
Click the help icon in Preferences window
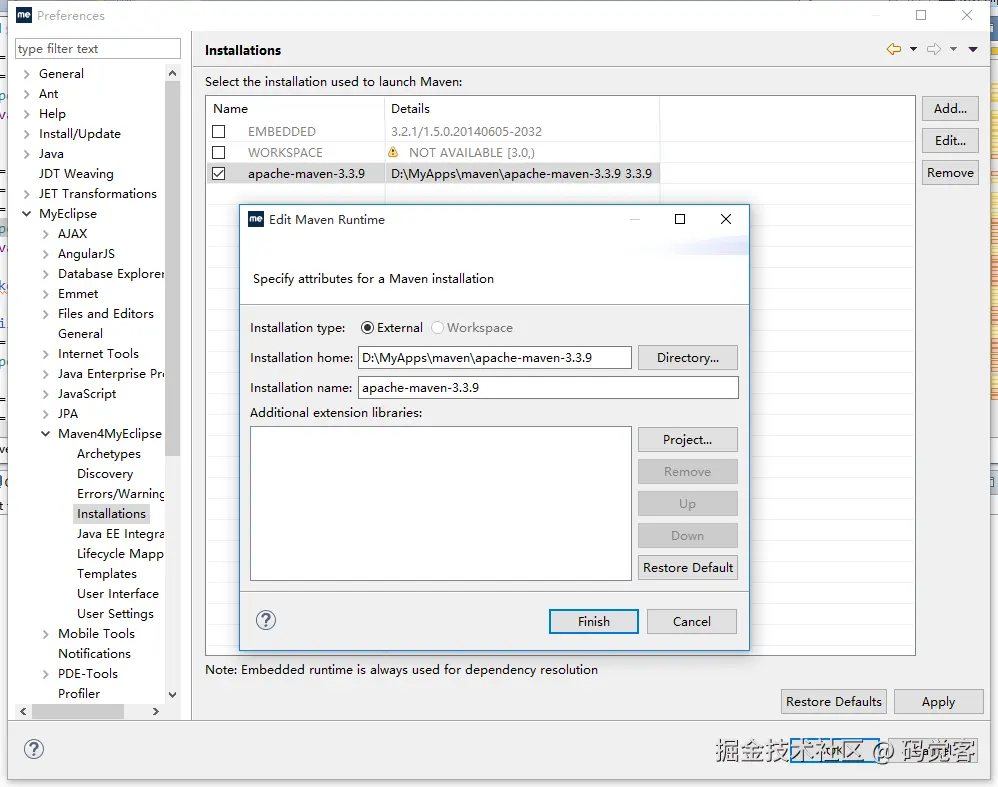click(x=34, y=749)
